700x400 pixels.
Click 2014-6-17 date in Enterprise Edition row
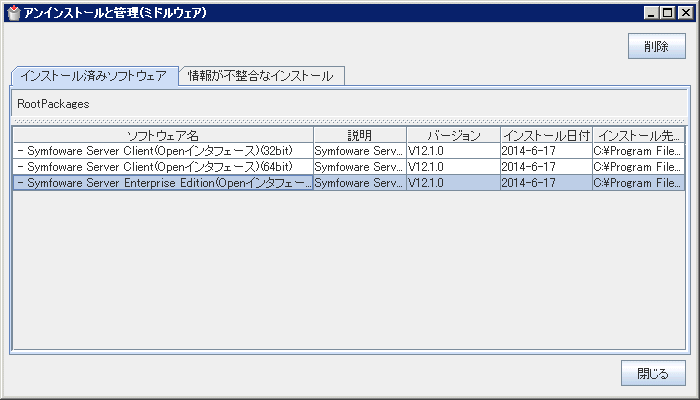(546, 183)
